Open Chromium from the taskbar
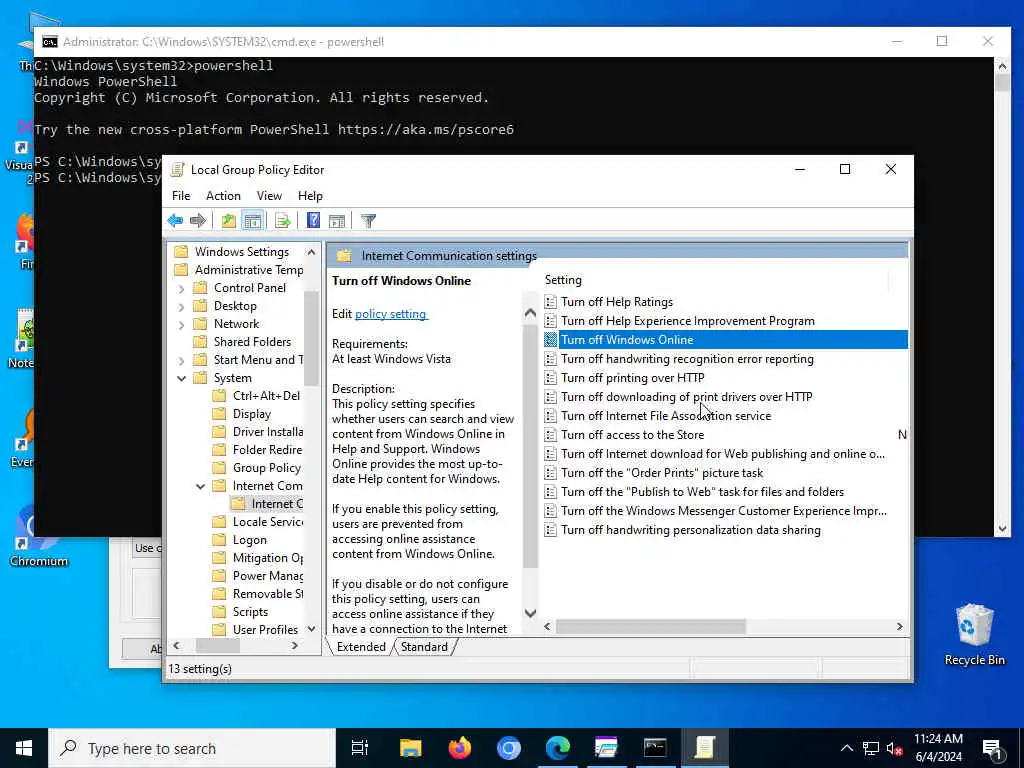The image size is (1024, 768). [509, 748]
